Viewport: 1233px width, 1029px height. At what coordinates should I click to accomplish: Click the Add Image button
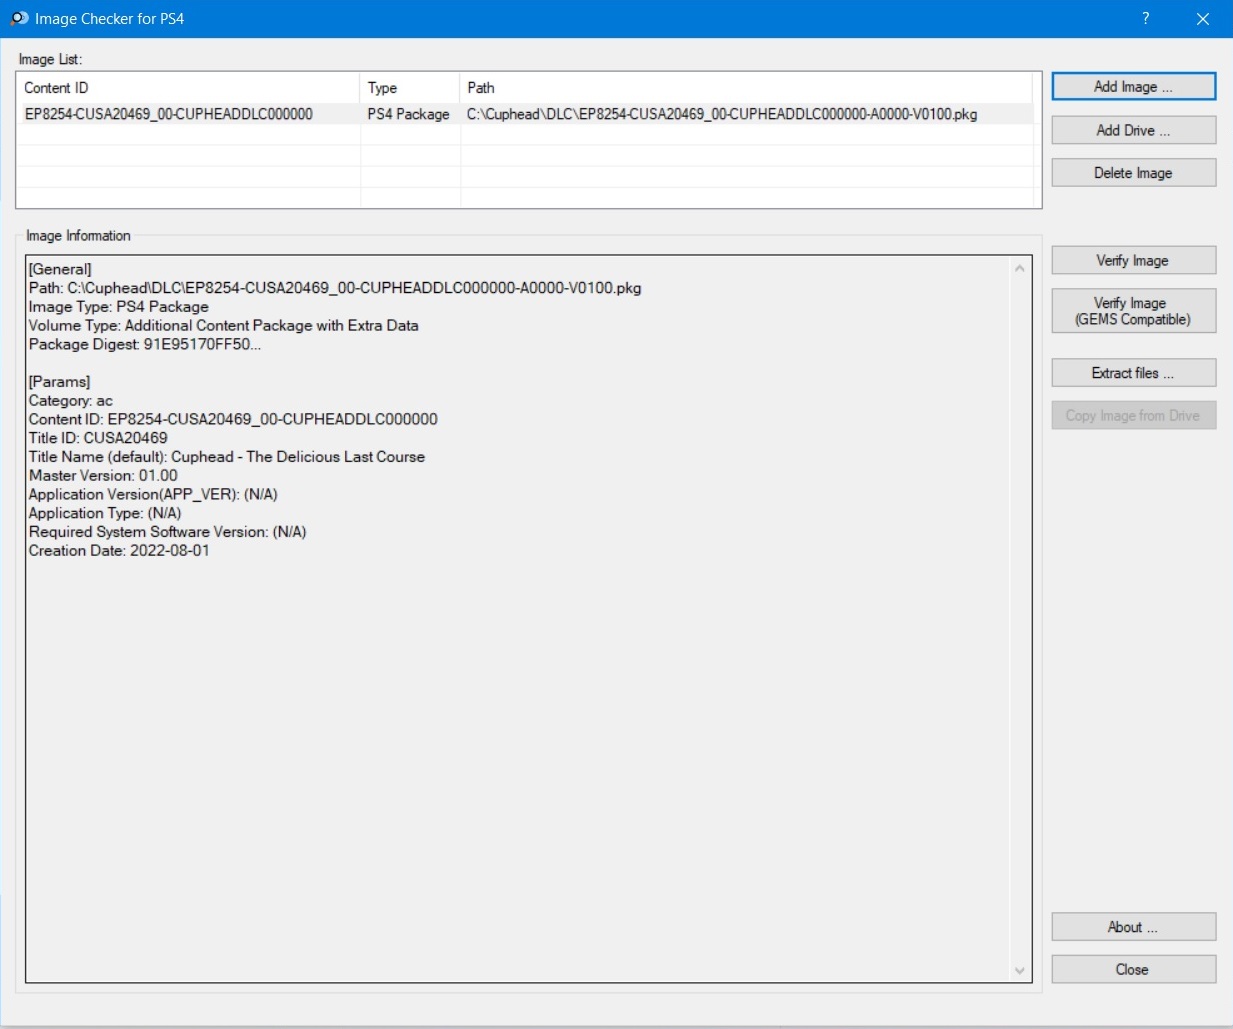tap(1133, 87)
